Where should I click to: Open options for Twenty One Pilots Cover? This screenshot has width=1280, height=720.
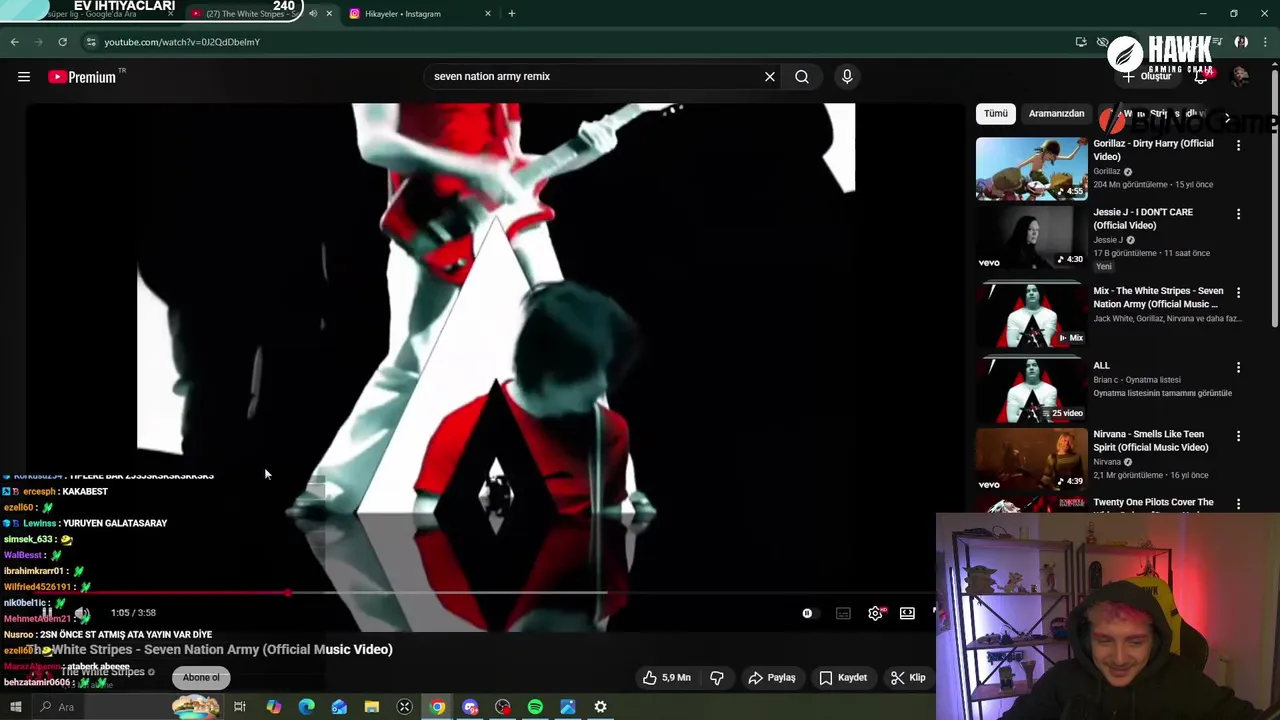tap(1238, 504)
